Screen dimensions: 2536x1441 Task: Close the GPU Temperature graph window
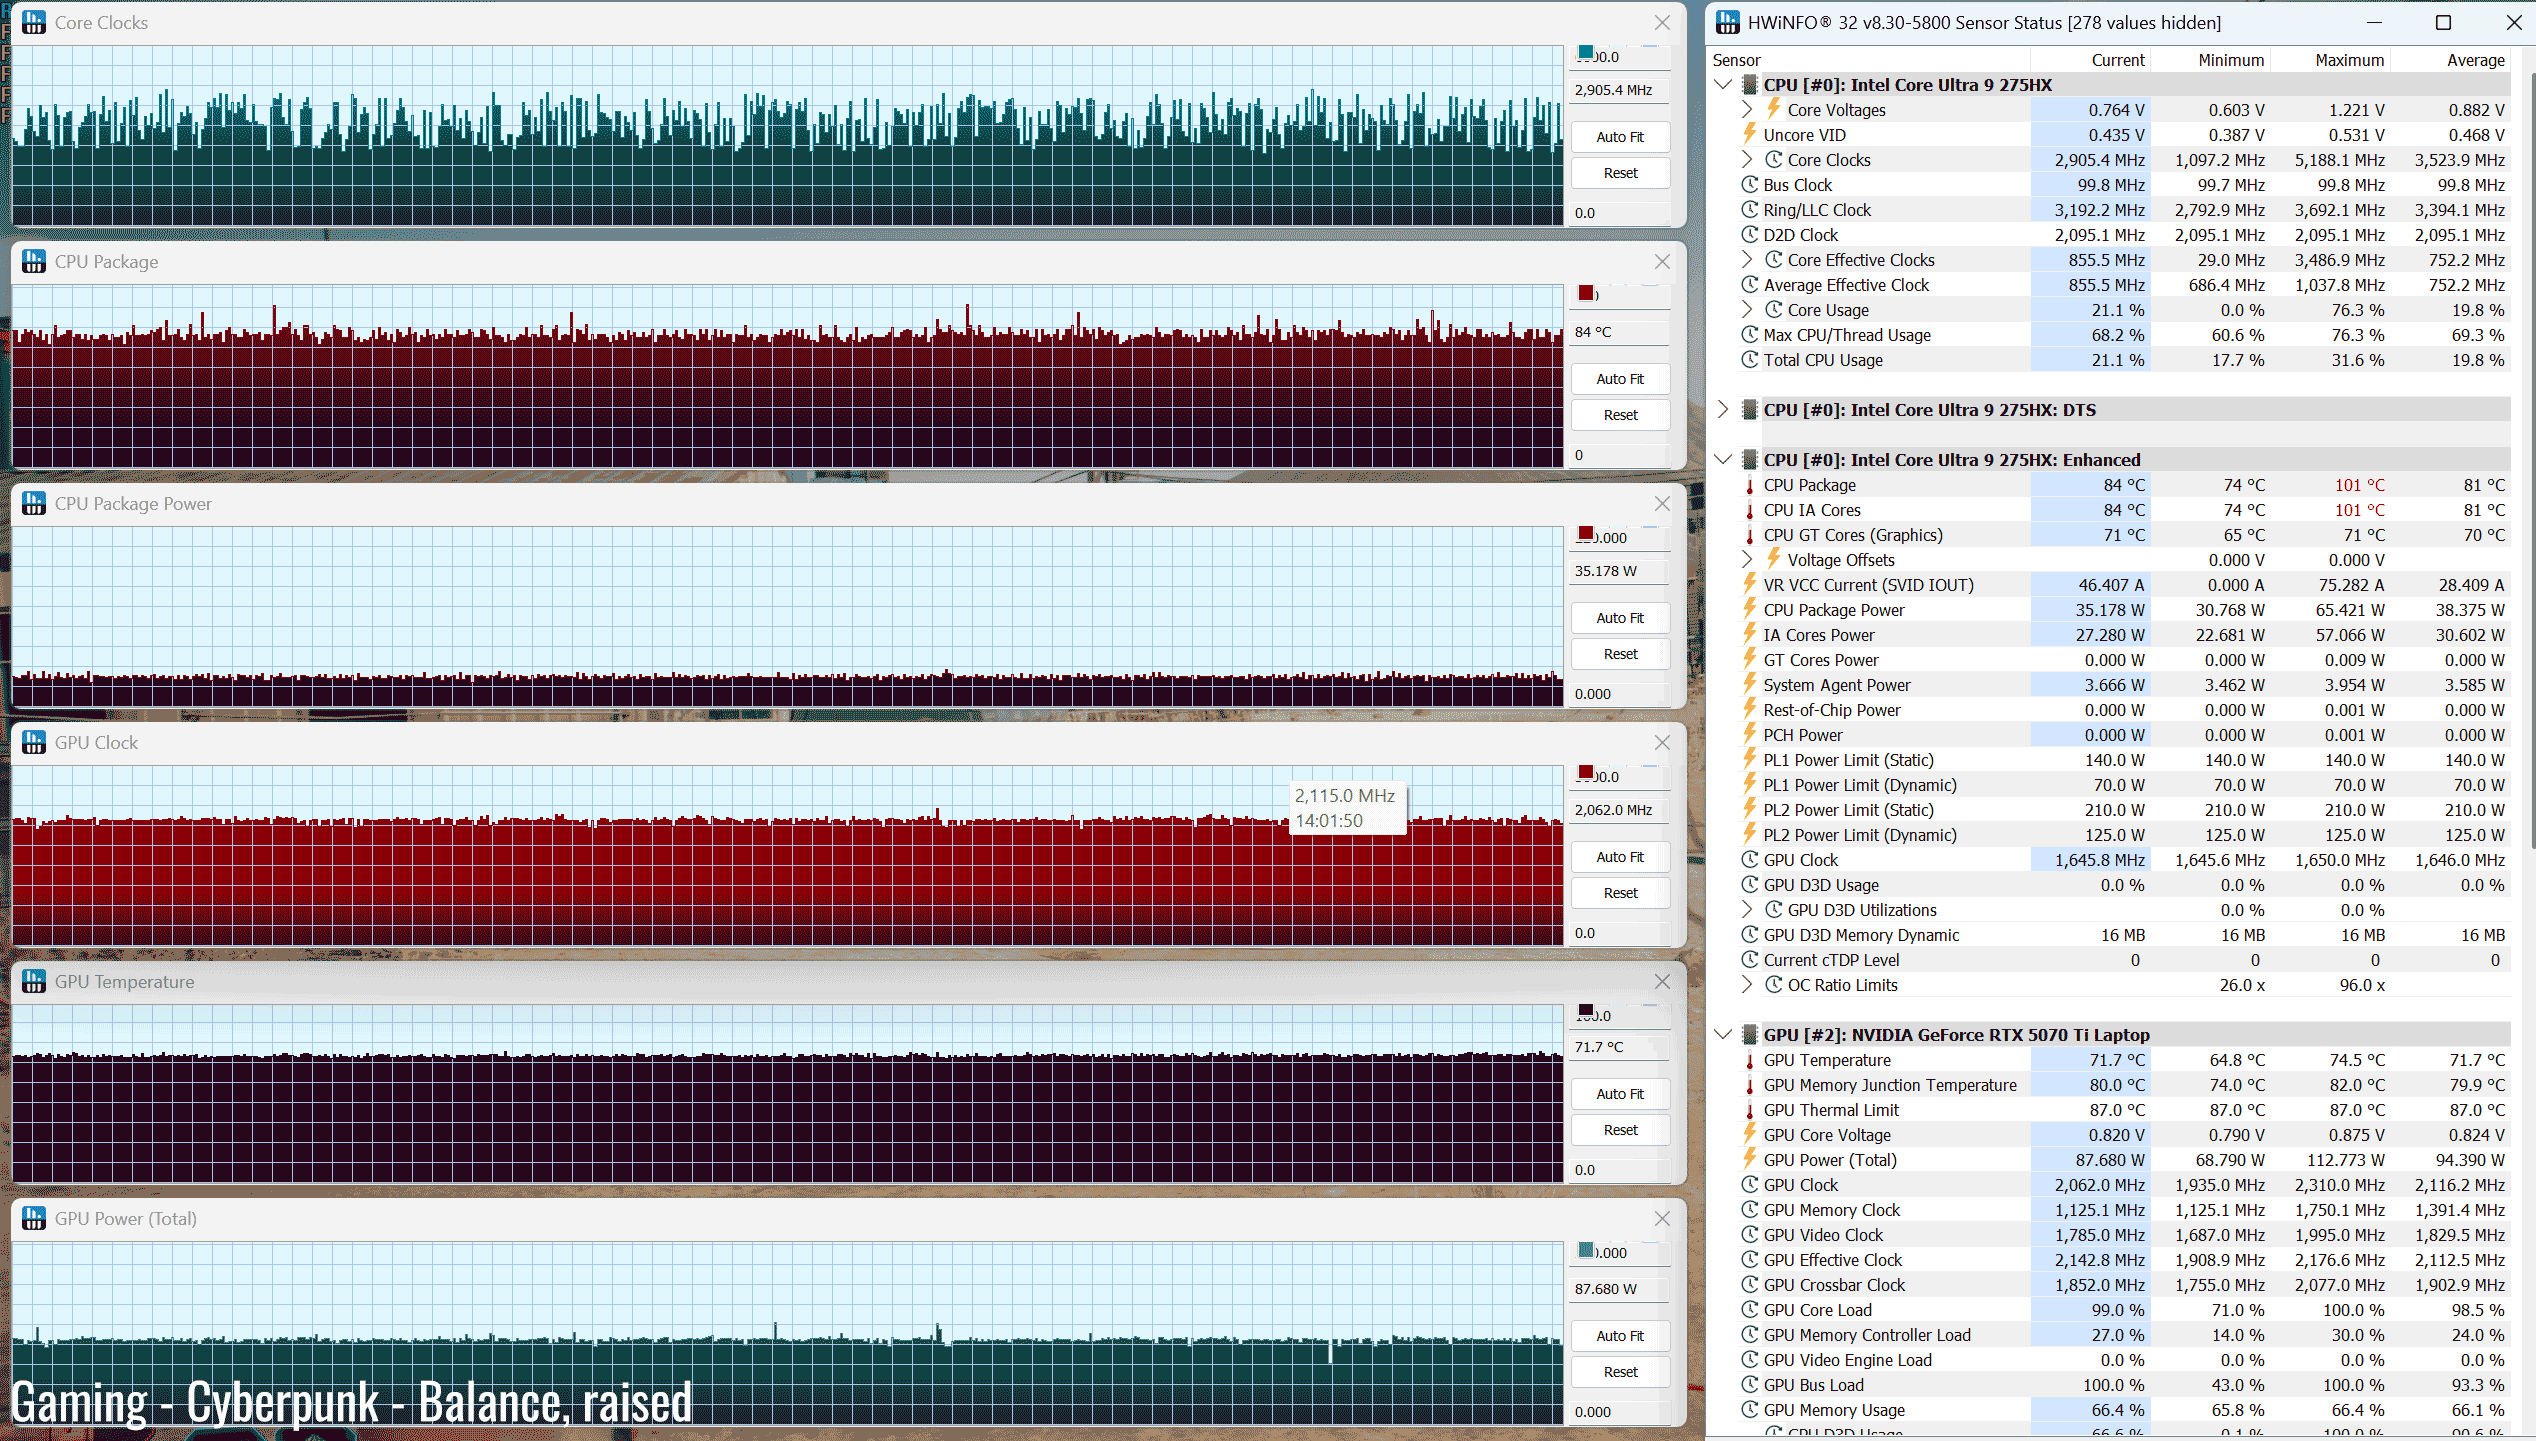tap(1662, 982)
